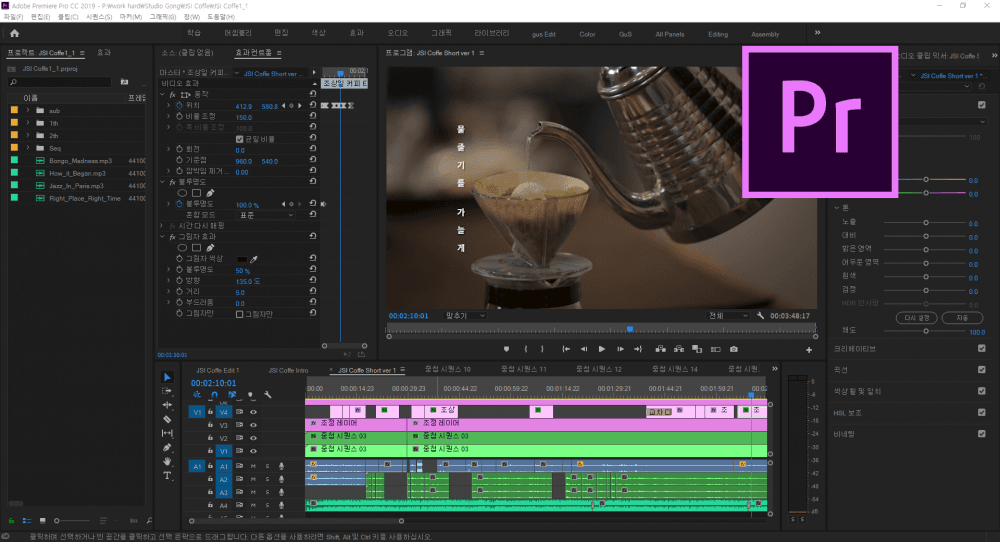This screenshot has height=542, width=1000.
Task: Click rectangle mask tool under 그림자 효과
Action: coord(196,247)
